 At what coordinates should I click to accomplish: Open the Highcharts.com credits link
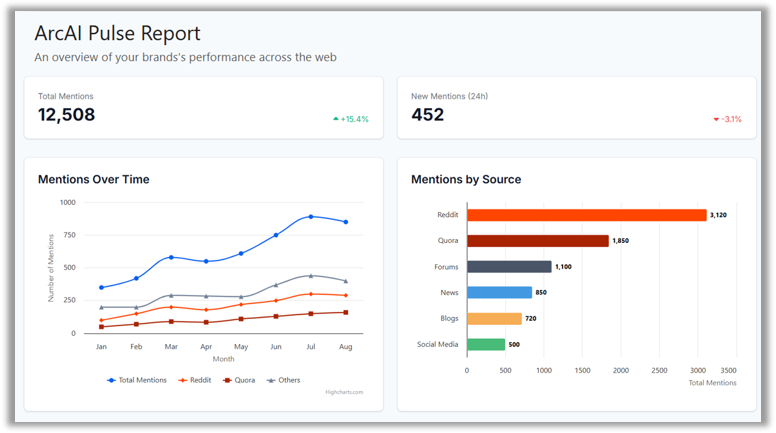pos(343,392)
